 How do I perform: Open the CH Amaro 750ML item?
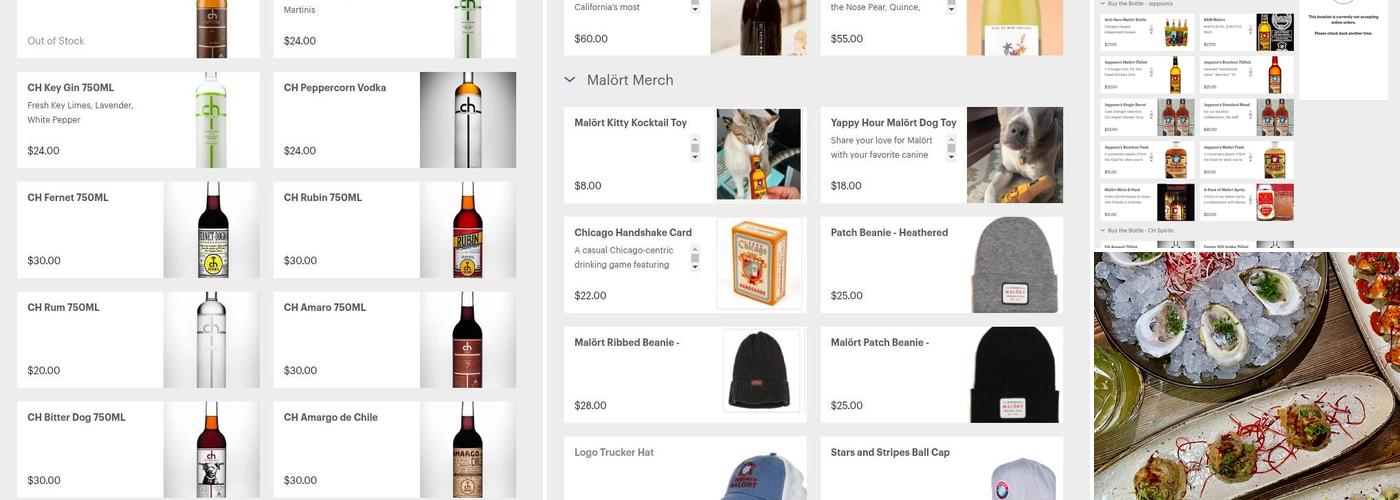point(346,338)
